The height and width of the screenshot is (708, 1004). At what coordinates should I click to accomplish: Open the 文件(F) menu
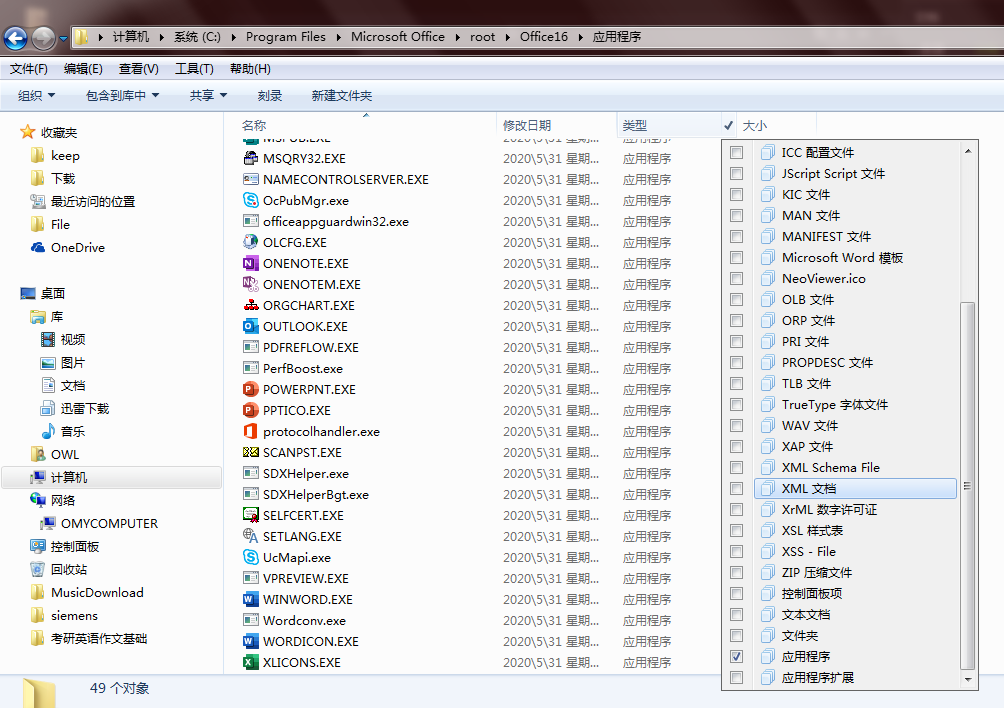coord(29,68)
